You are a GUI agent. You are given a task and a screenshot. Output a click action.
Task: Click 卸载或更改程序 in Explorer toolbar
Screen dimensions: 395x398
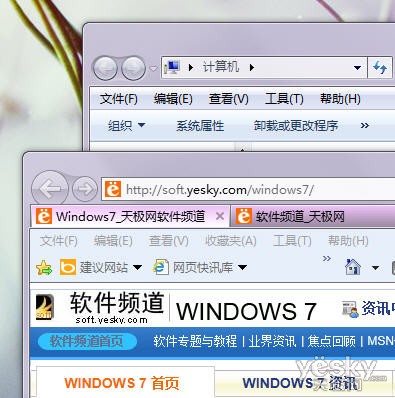pyautogui.click(x=296, y=126)
